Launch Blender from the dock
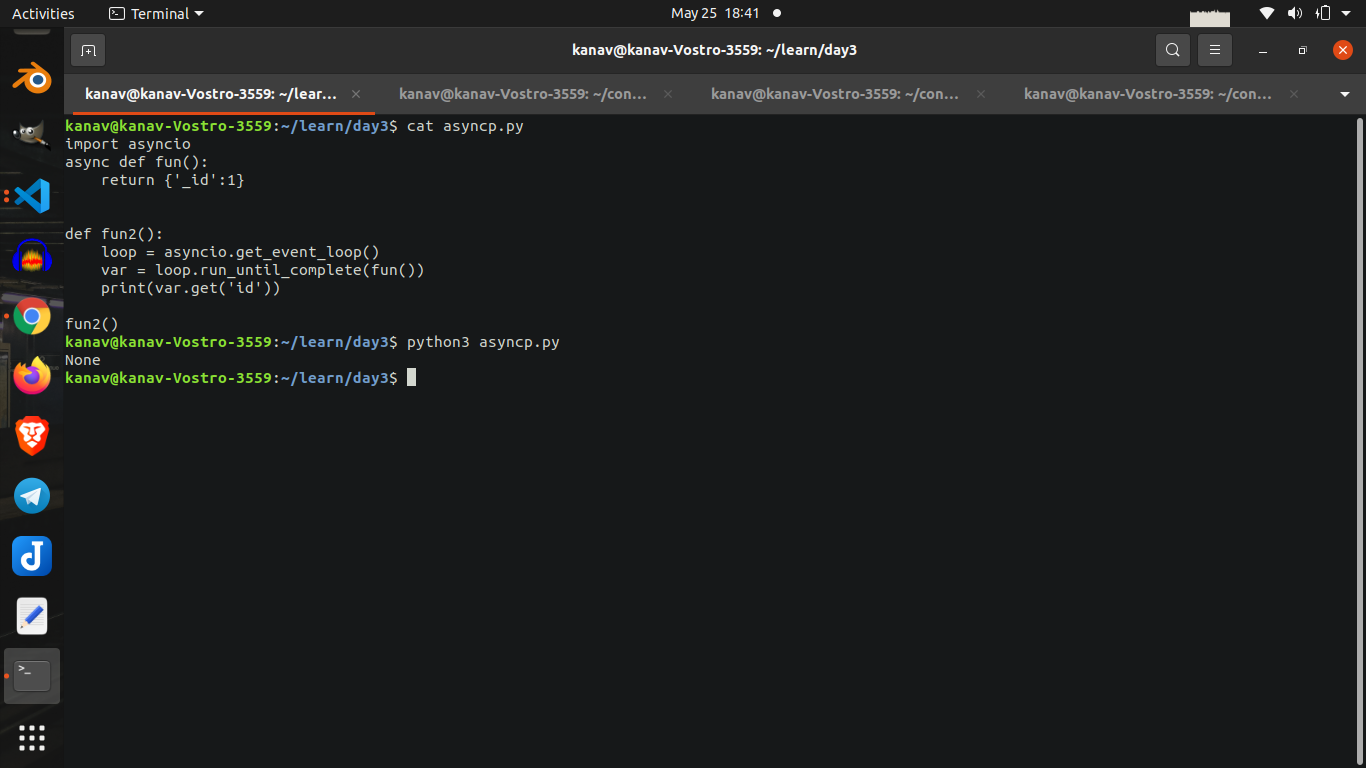 (32, 76)
